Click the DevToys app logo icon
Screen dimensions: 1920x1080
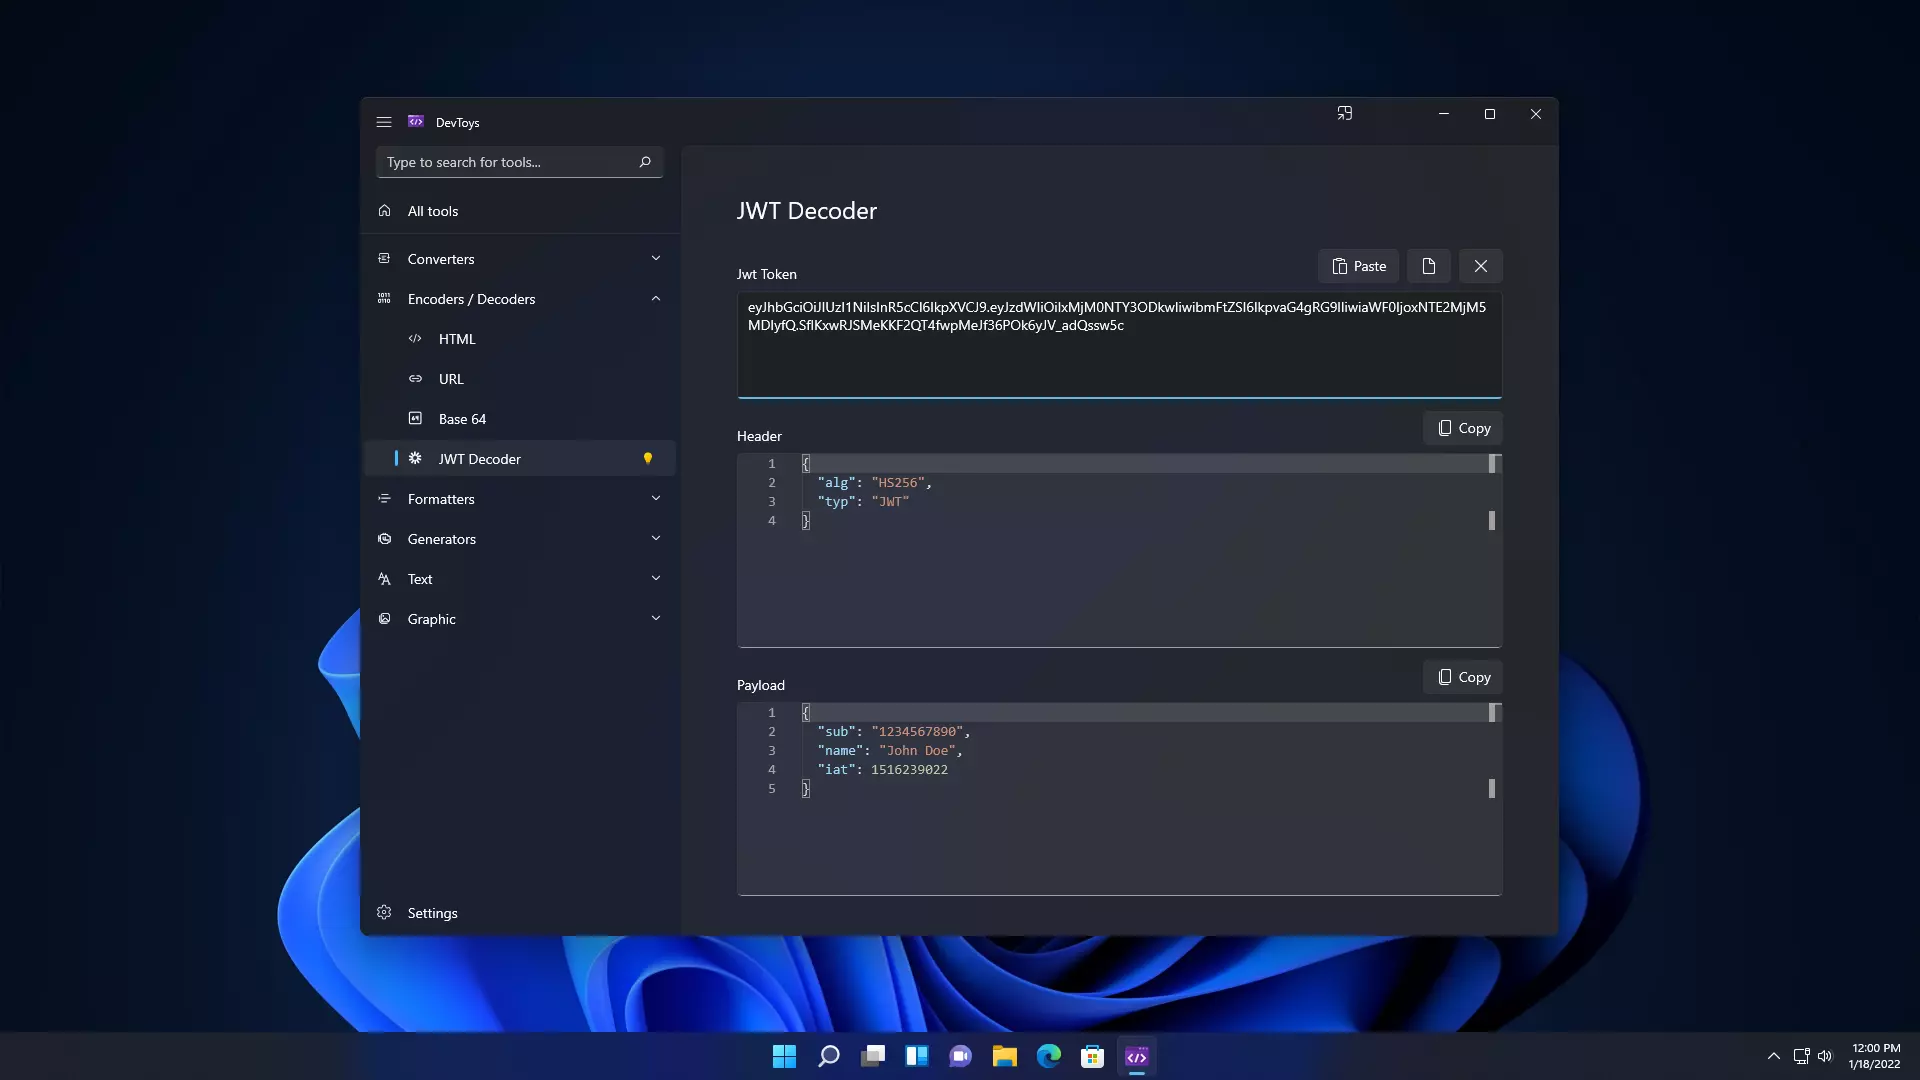click(x=416, y=121)
